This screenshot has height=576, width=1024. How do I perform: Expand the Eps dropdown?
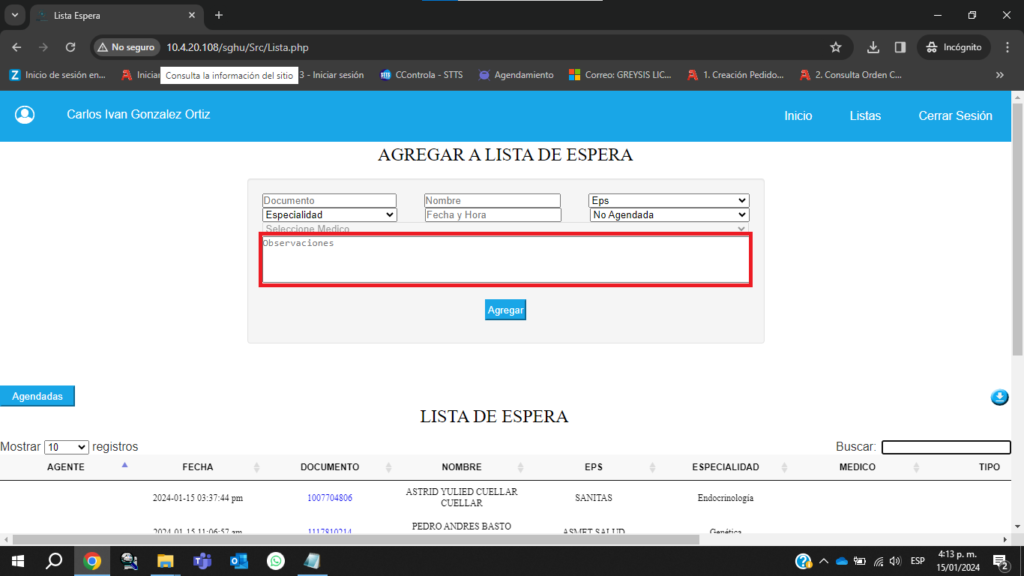pyautogui.click(x=668, y=201)
